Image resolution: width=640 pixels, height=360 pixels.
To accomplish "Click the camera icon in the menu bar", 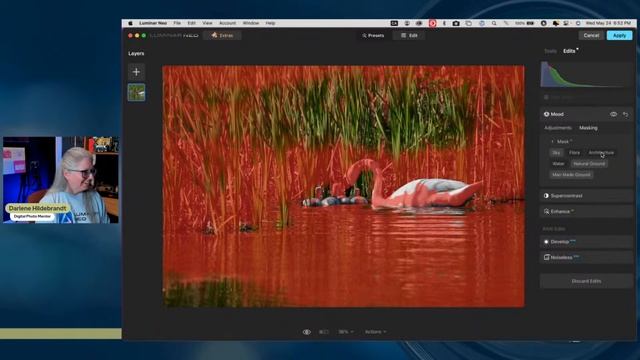I will coord(456,23).
